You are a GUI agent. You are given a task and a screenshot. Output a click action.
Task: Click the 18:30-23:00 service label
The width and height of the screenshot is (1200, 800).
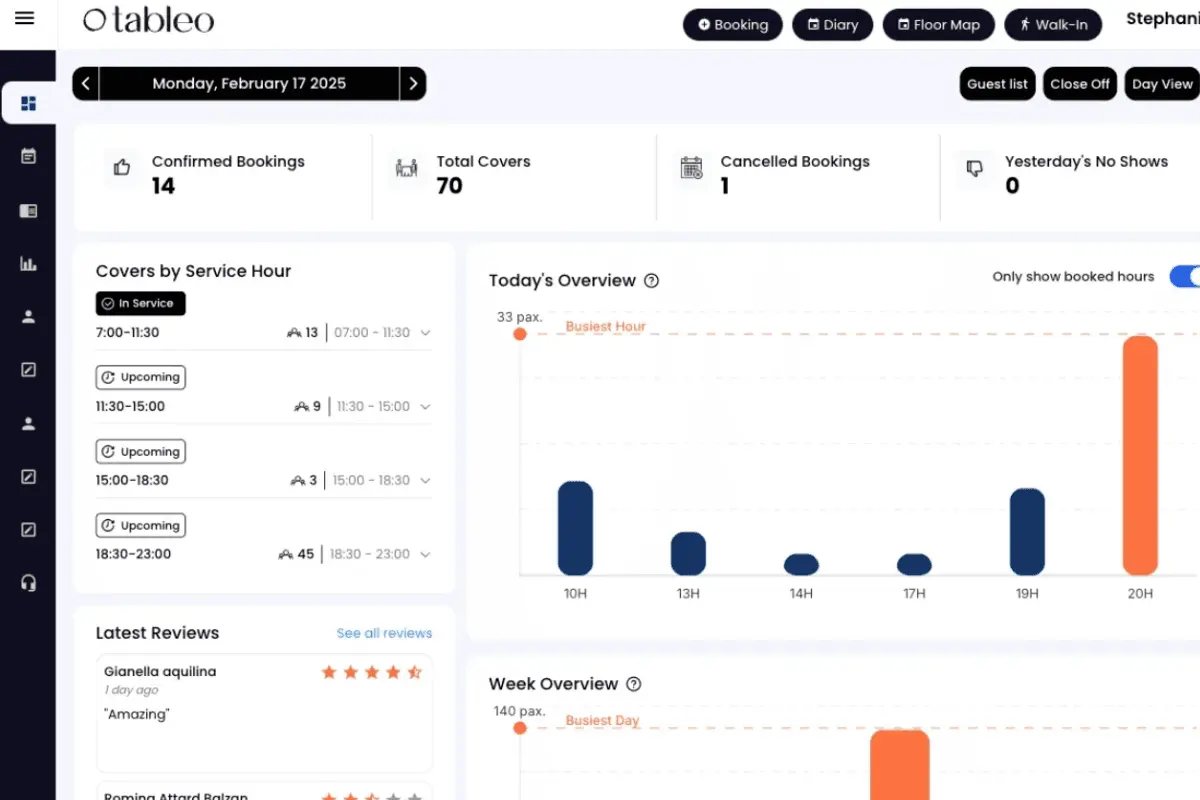tap(133, 555)
